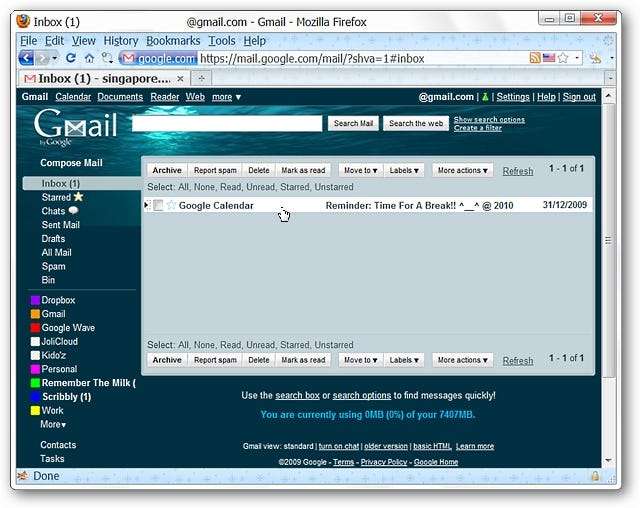Close the Inbox (1) tab
Image resolution: width=640 pixels, height=508 pixels.
pos(180,78)
